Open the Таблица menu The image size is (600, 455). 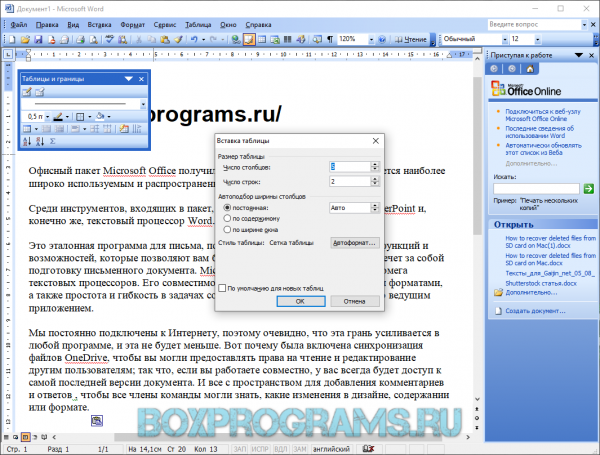coord(198,25)
